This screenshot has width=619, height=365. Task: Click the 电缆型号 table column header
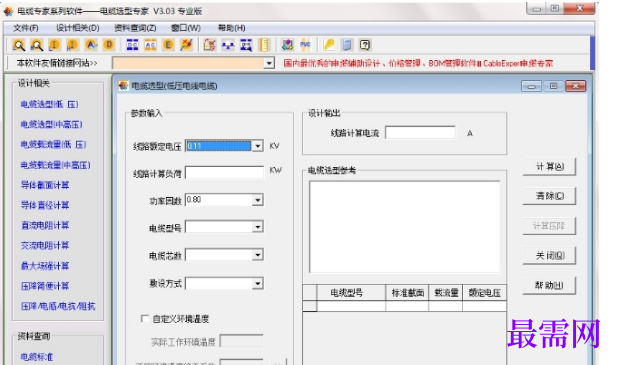pos(351,293)
